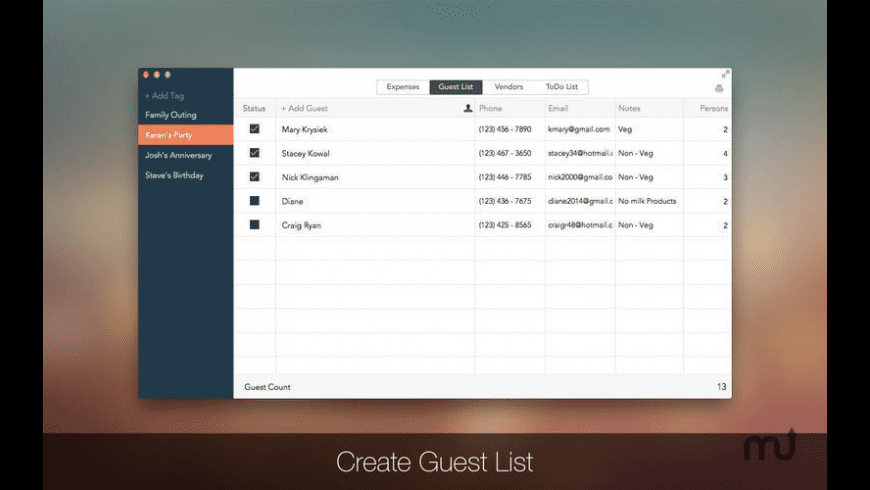This screenshot has height=490, width=870.
Task: Click Craig Ryan's email cell
Action: pos(580,225)
